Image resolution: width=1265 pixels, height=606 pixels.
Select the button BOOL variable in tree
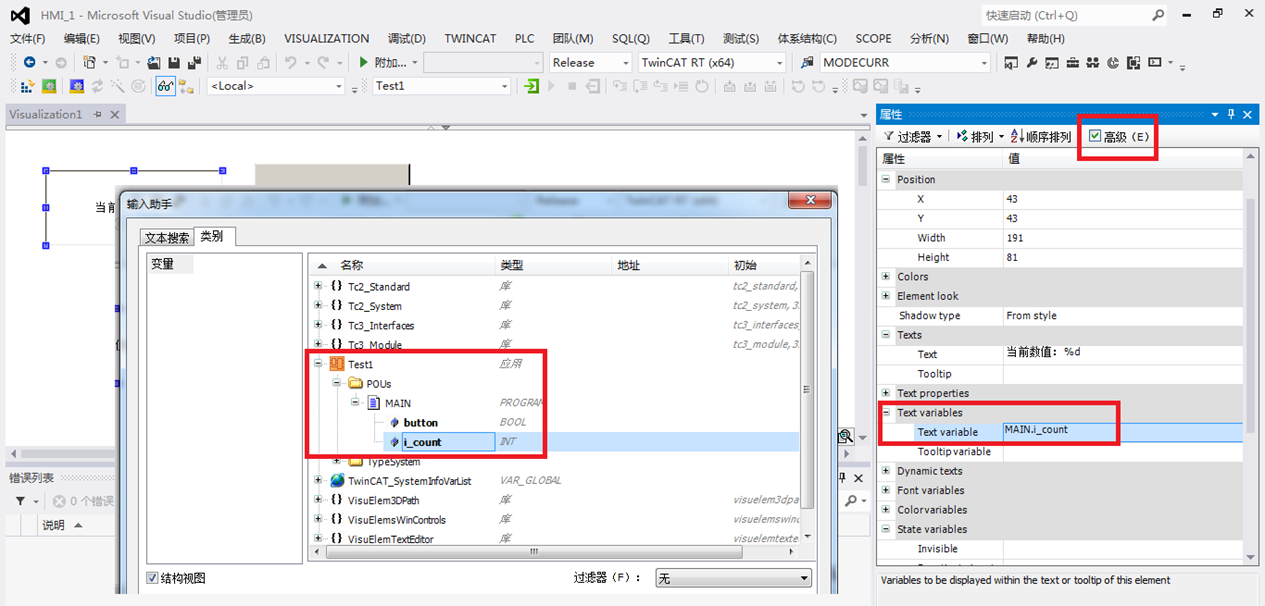(421, 422)
